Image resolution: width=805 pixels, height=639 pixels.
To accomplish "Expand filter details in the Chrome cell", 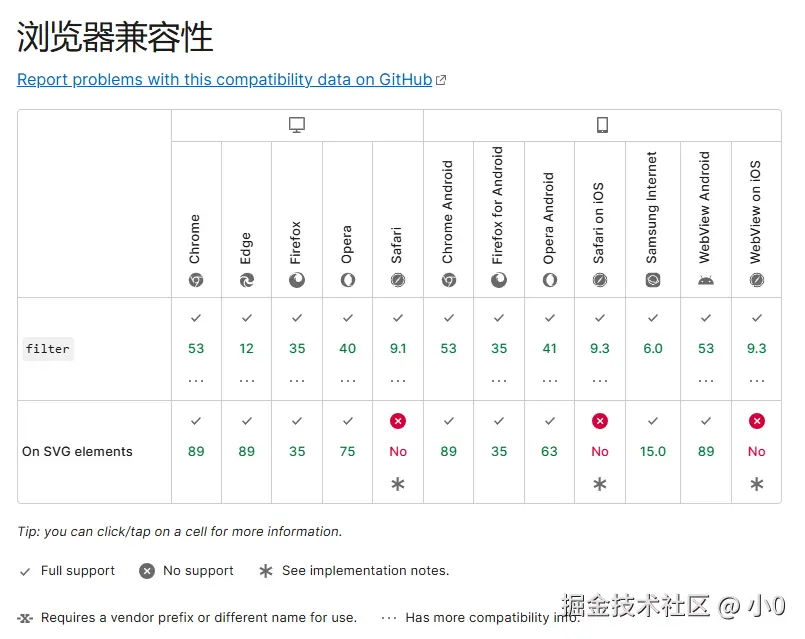I will [196, 380].
